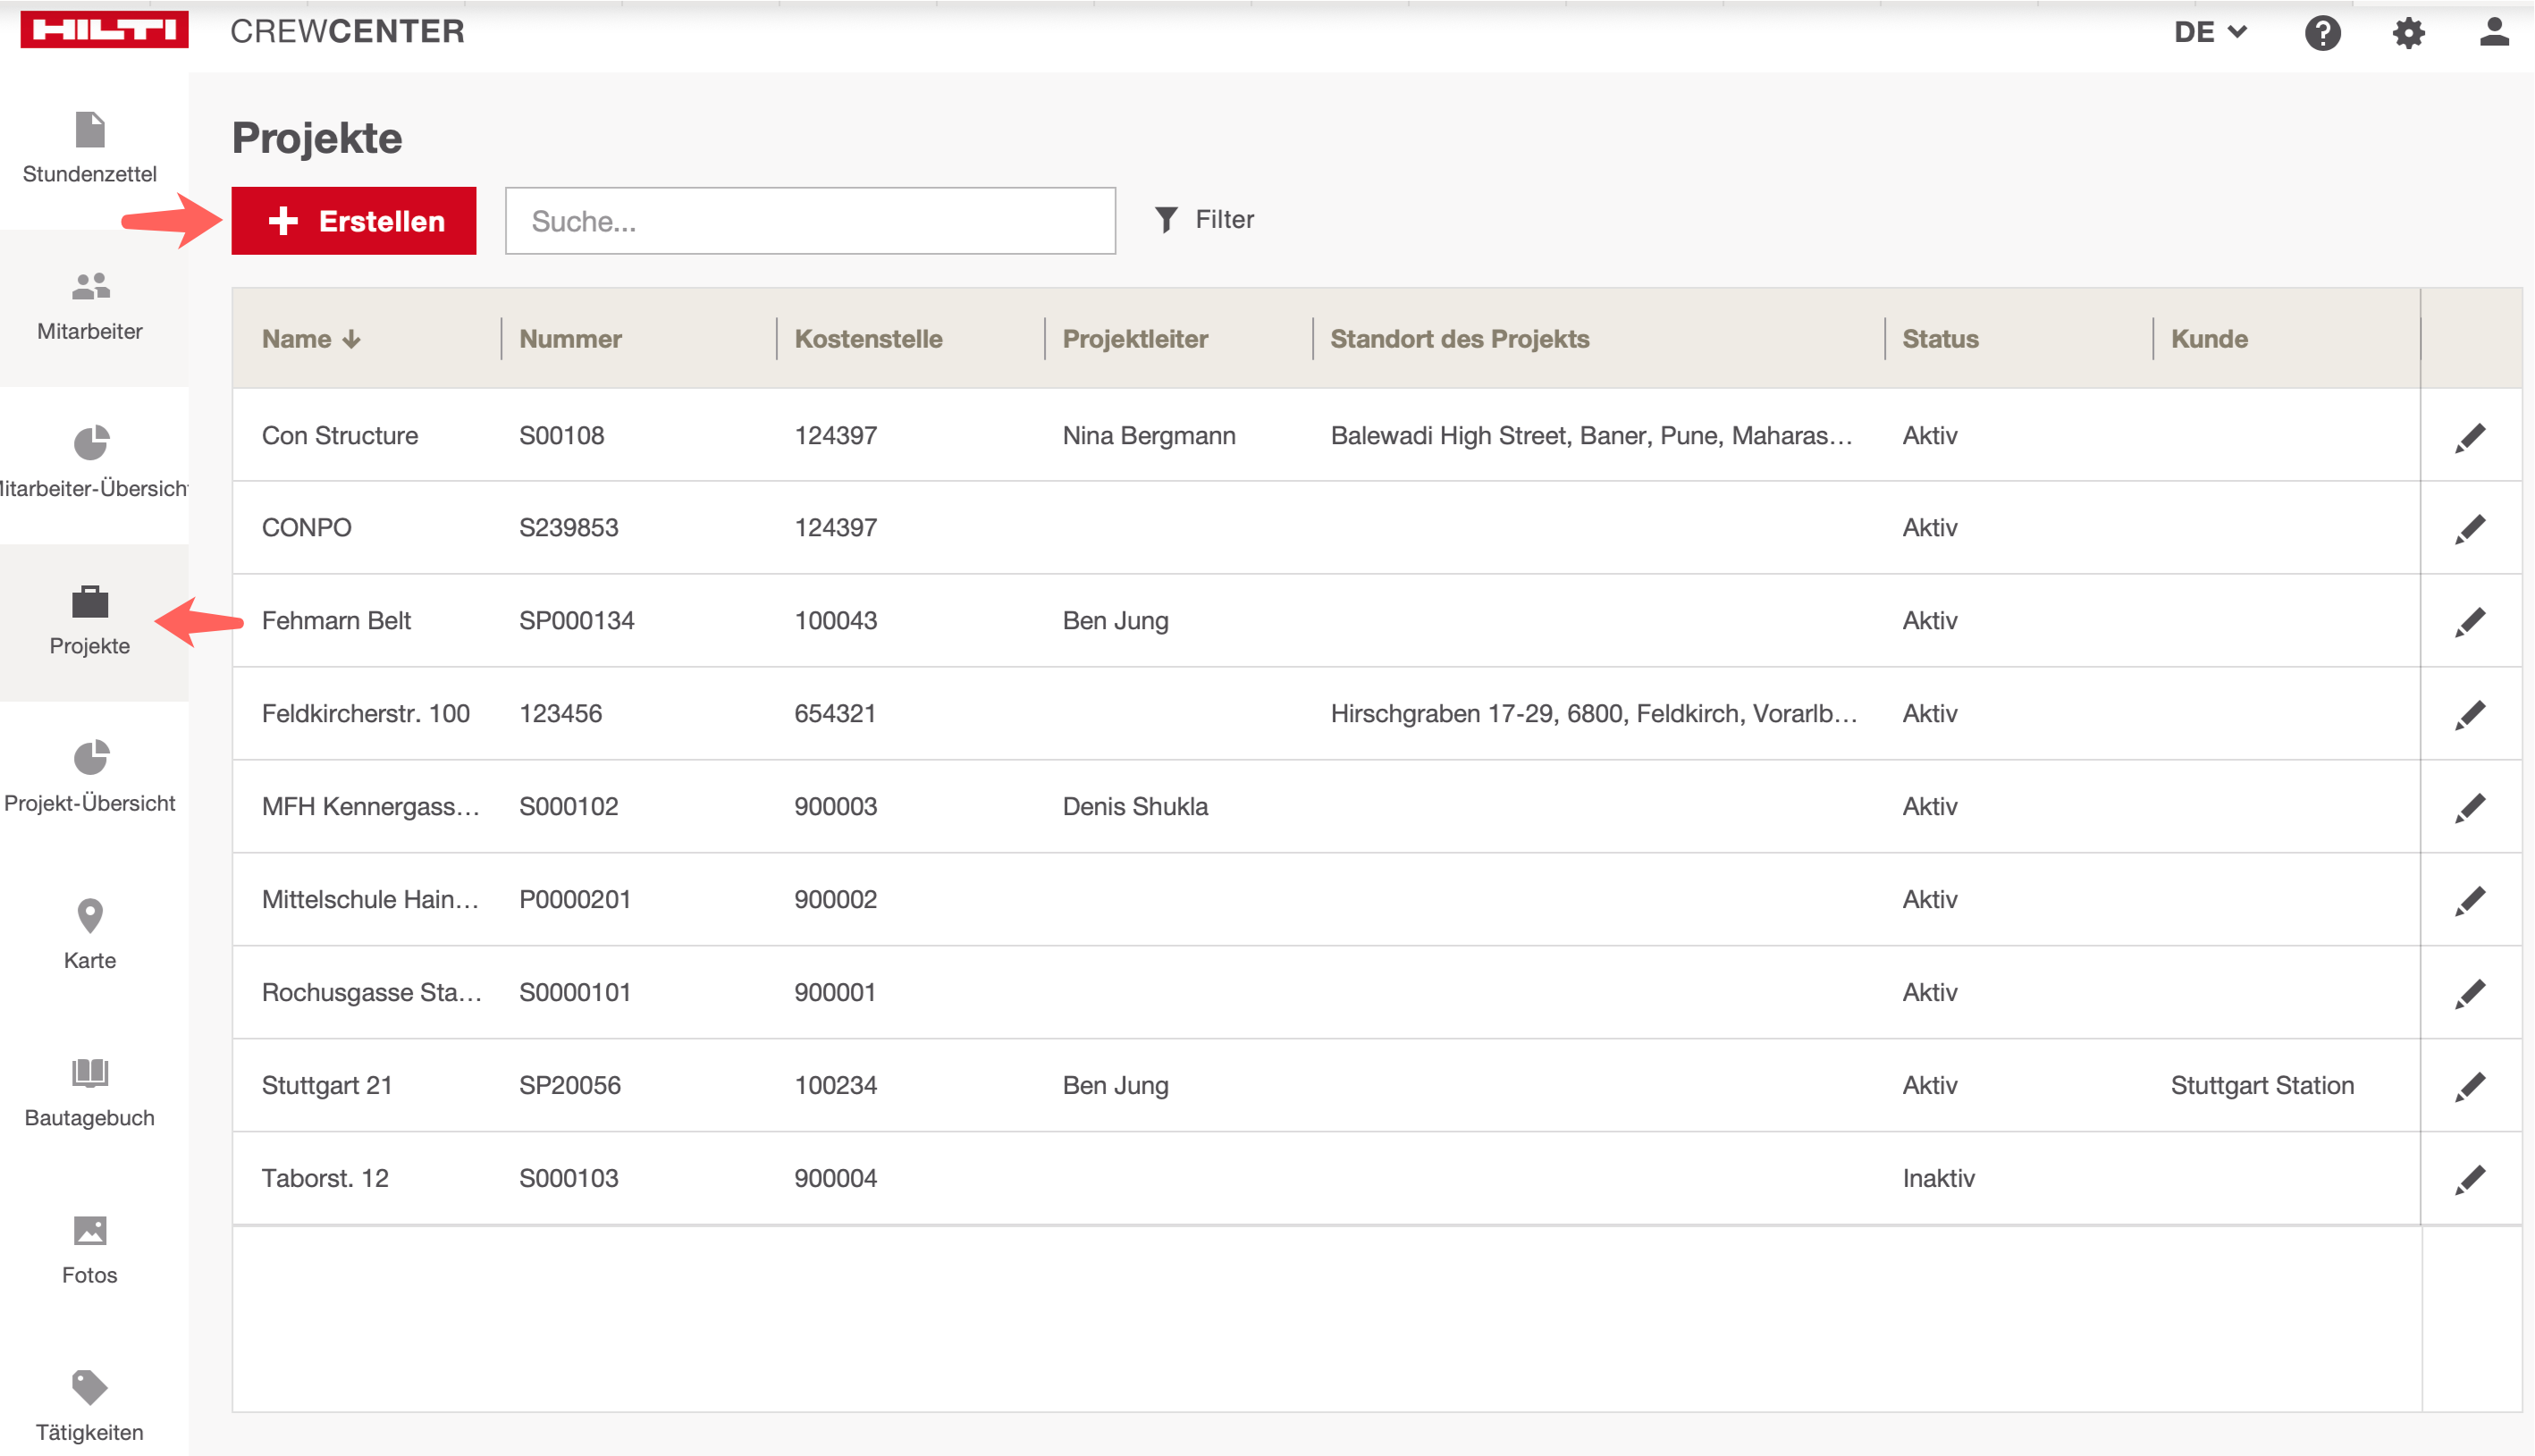Click edit pencil for Fehmarn Belt

click(x=2469, y=622)
